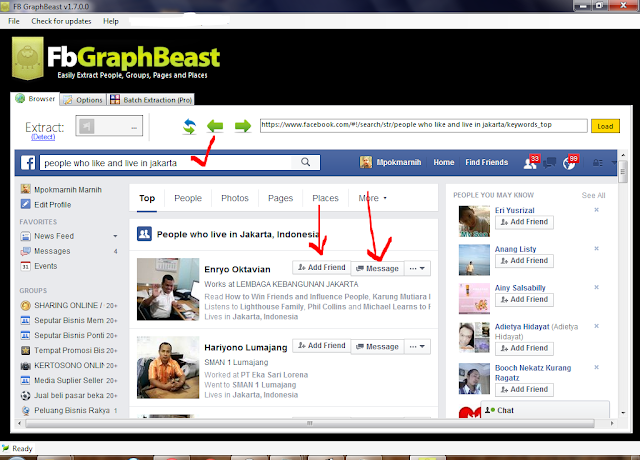
Task: Click the KERTOSONO ONLINE group icon
Action: point(25,366)
